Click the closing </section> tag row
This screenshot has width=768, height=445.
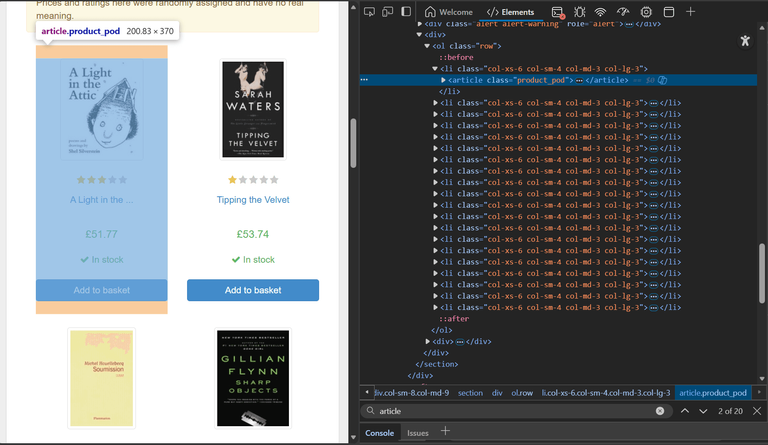(x=437, y=364)
